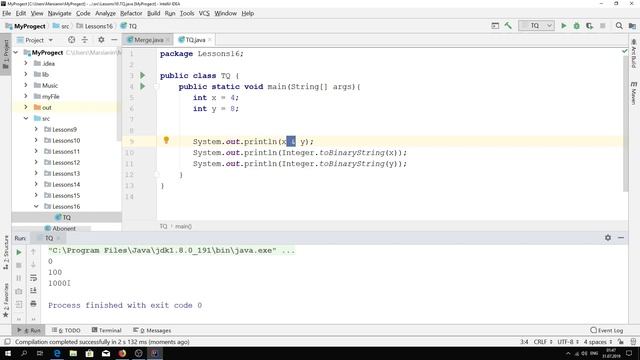Open the File menu

click(7, 13)
